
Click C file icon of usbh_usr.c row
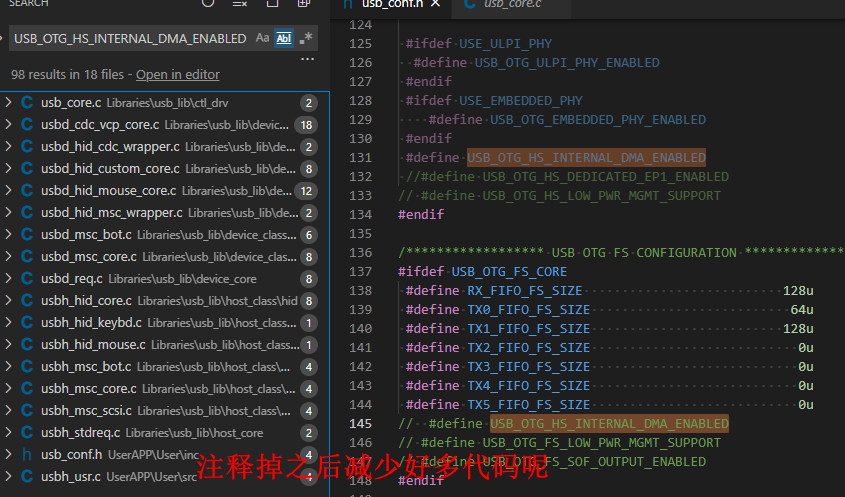(27, 477)
